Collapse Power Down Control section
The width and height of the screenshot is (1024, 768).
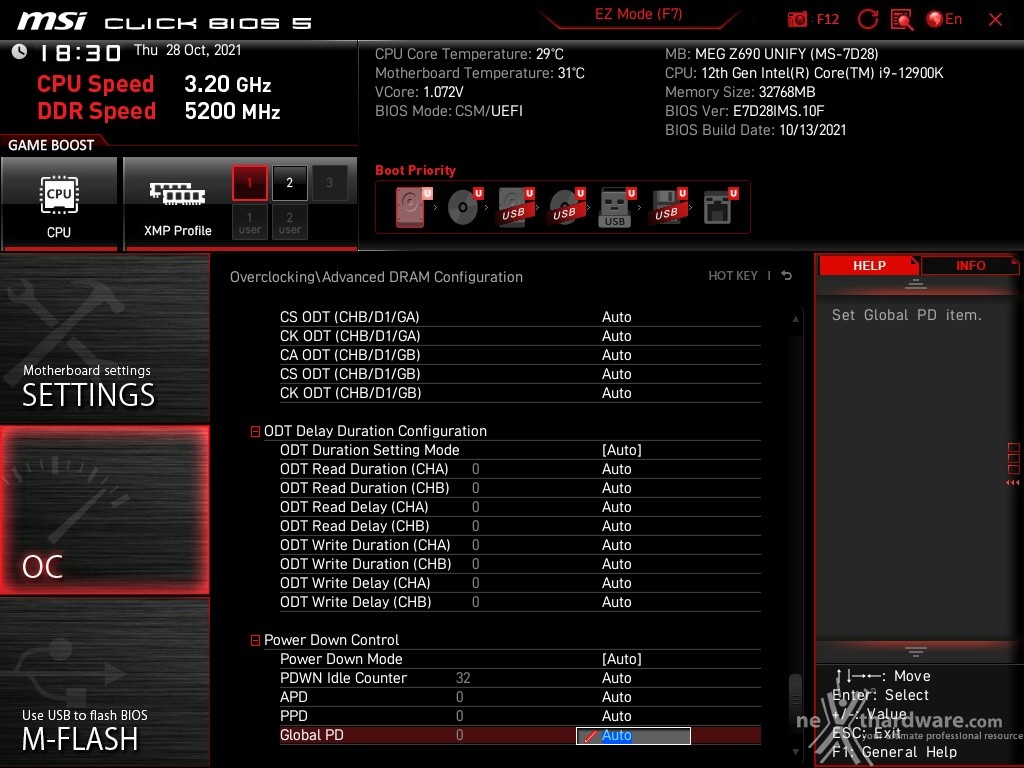255,641
